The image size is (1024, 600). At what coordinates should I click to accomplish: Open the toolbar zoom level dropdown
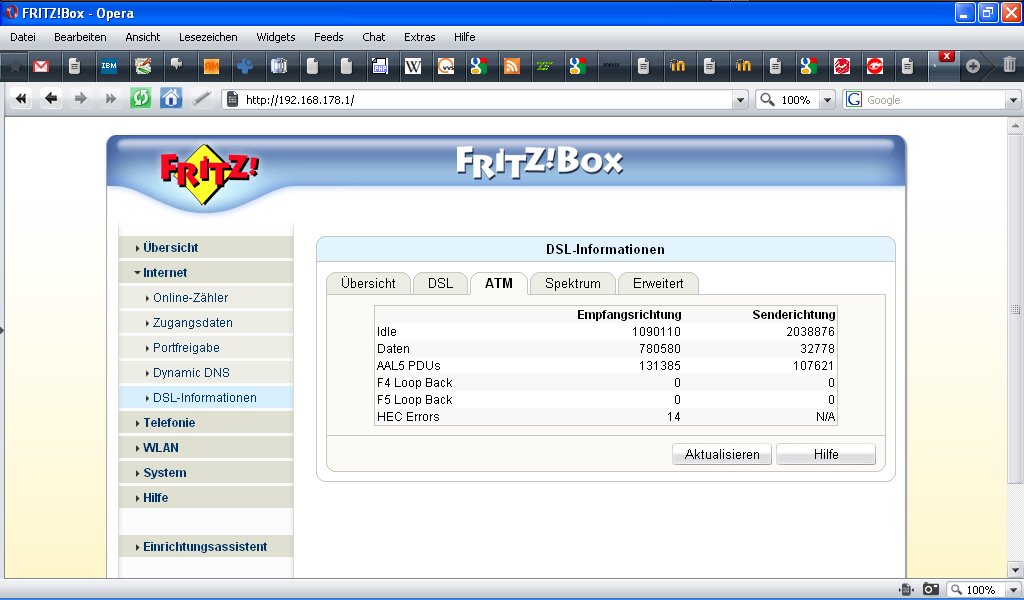click(x=827, y=100)
